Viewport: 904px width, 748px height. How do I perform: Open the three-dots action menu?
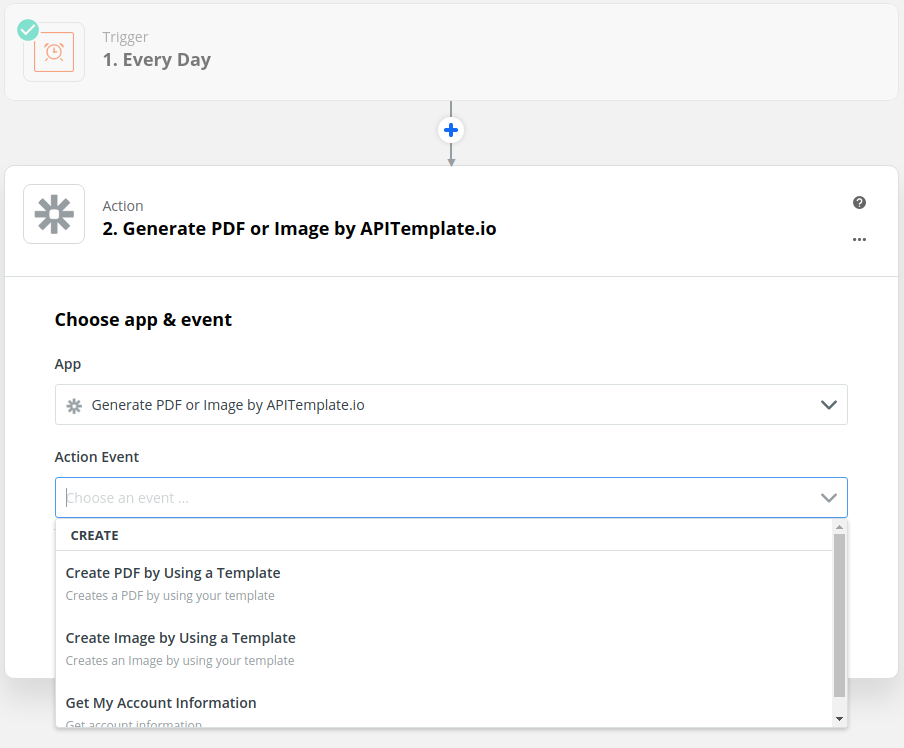[859, 239]
